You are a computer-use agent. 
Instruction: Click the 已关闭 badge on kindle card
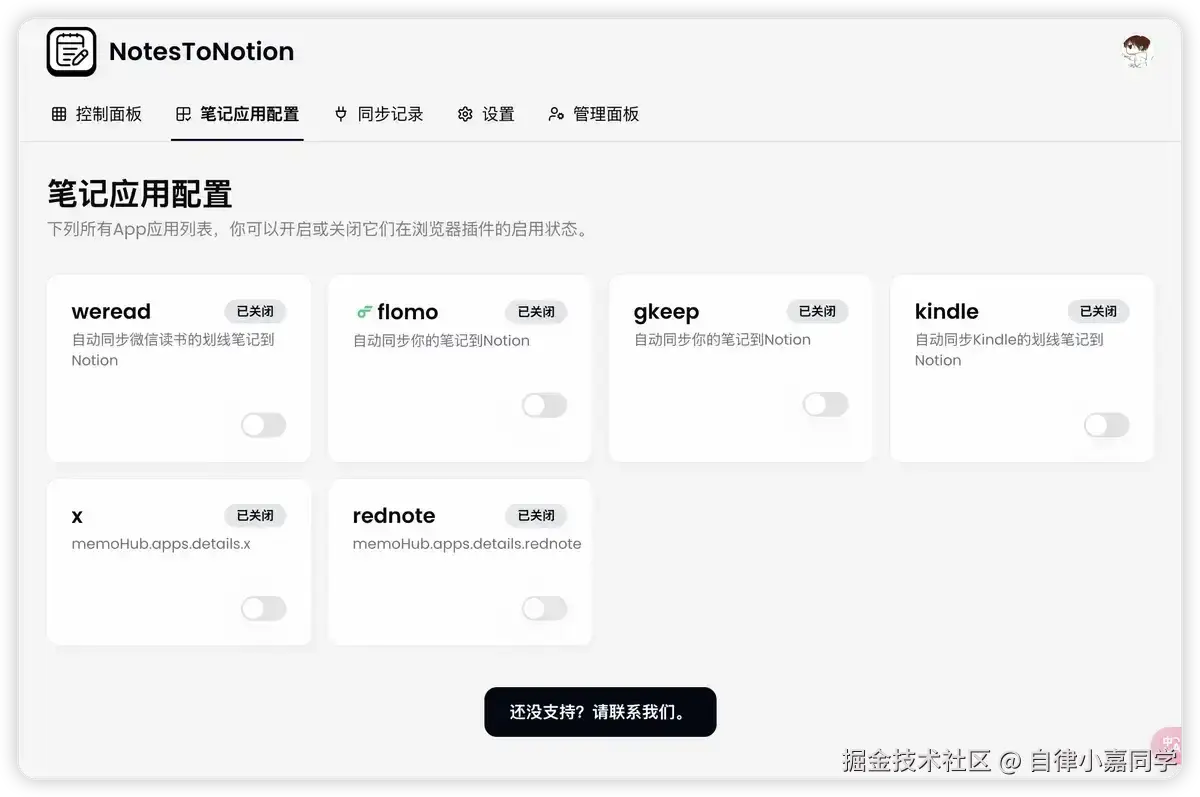[1098, 312]
